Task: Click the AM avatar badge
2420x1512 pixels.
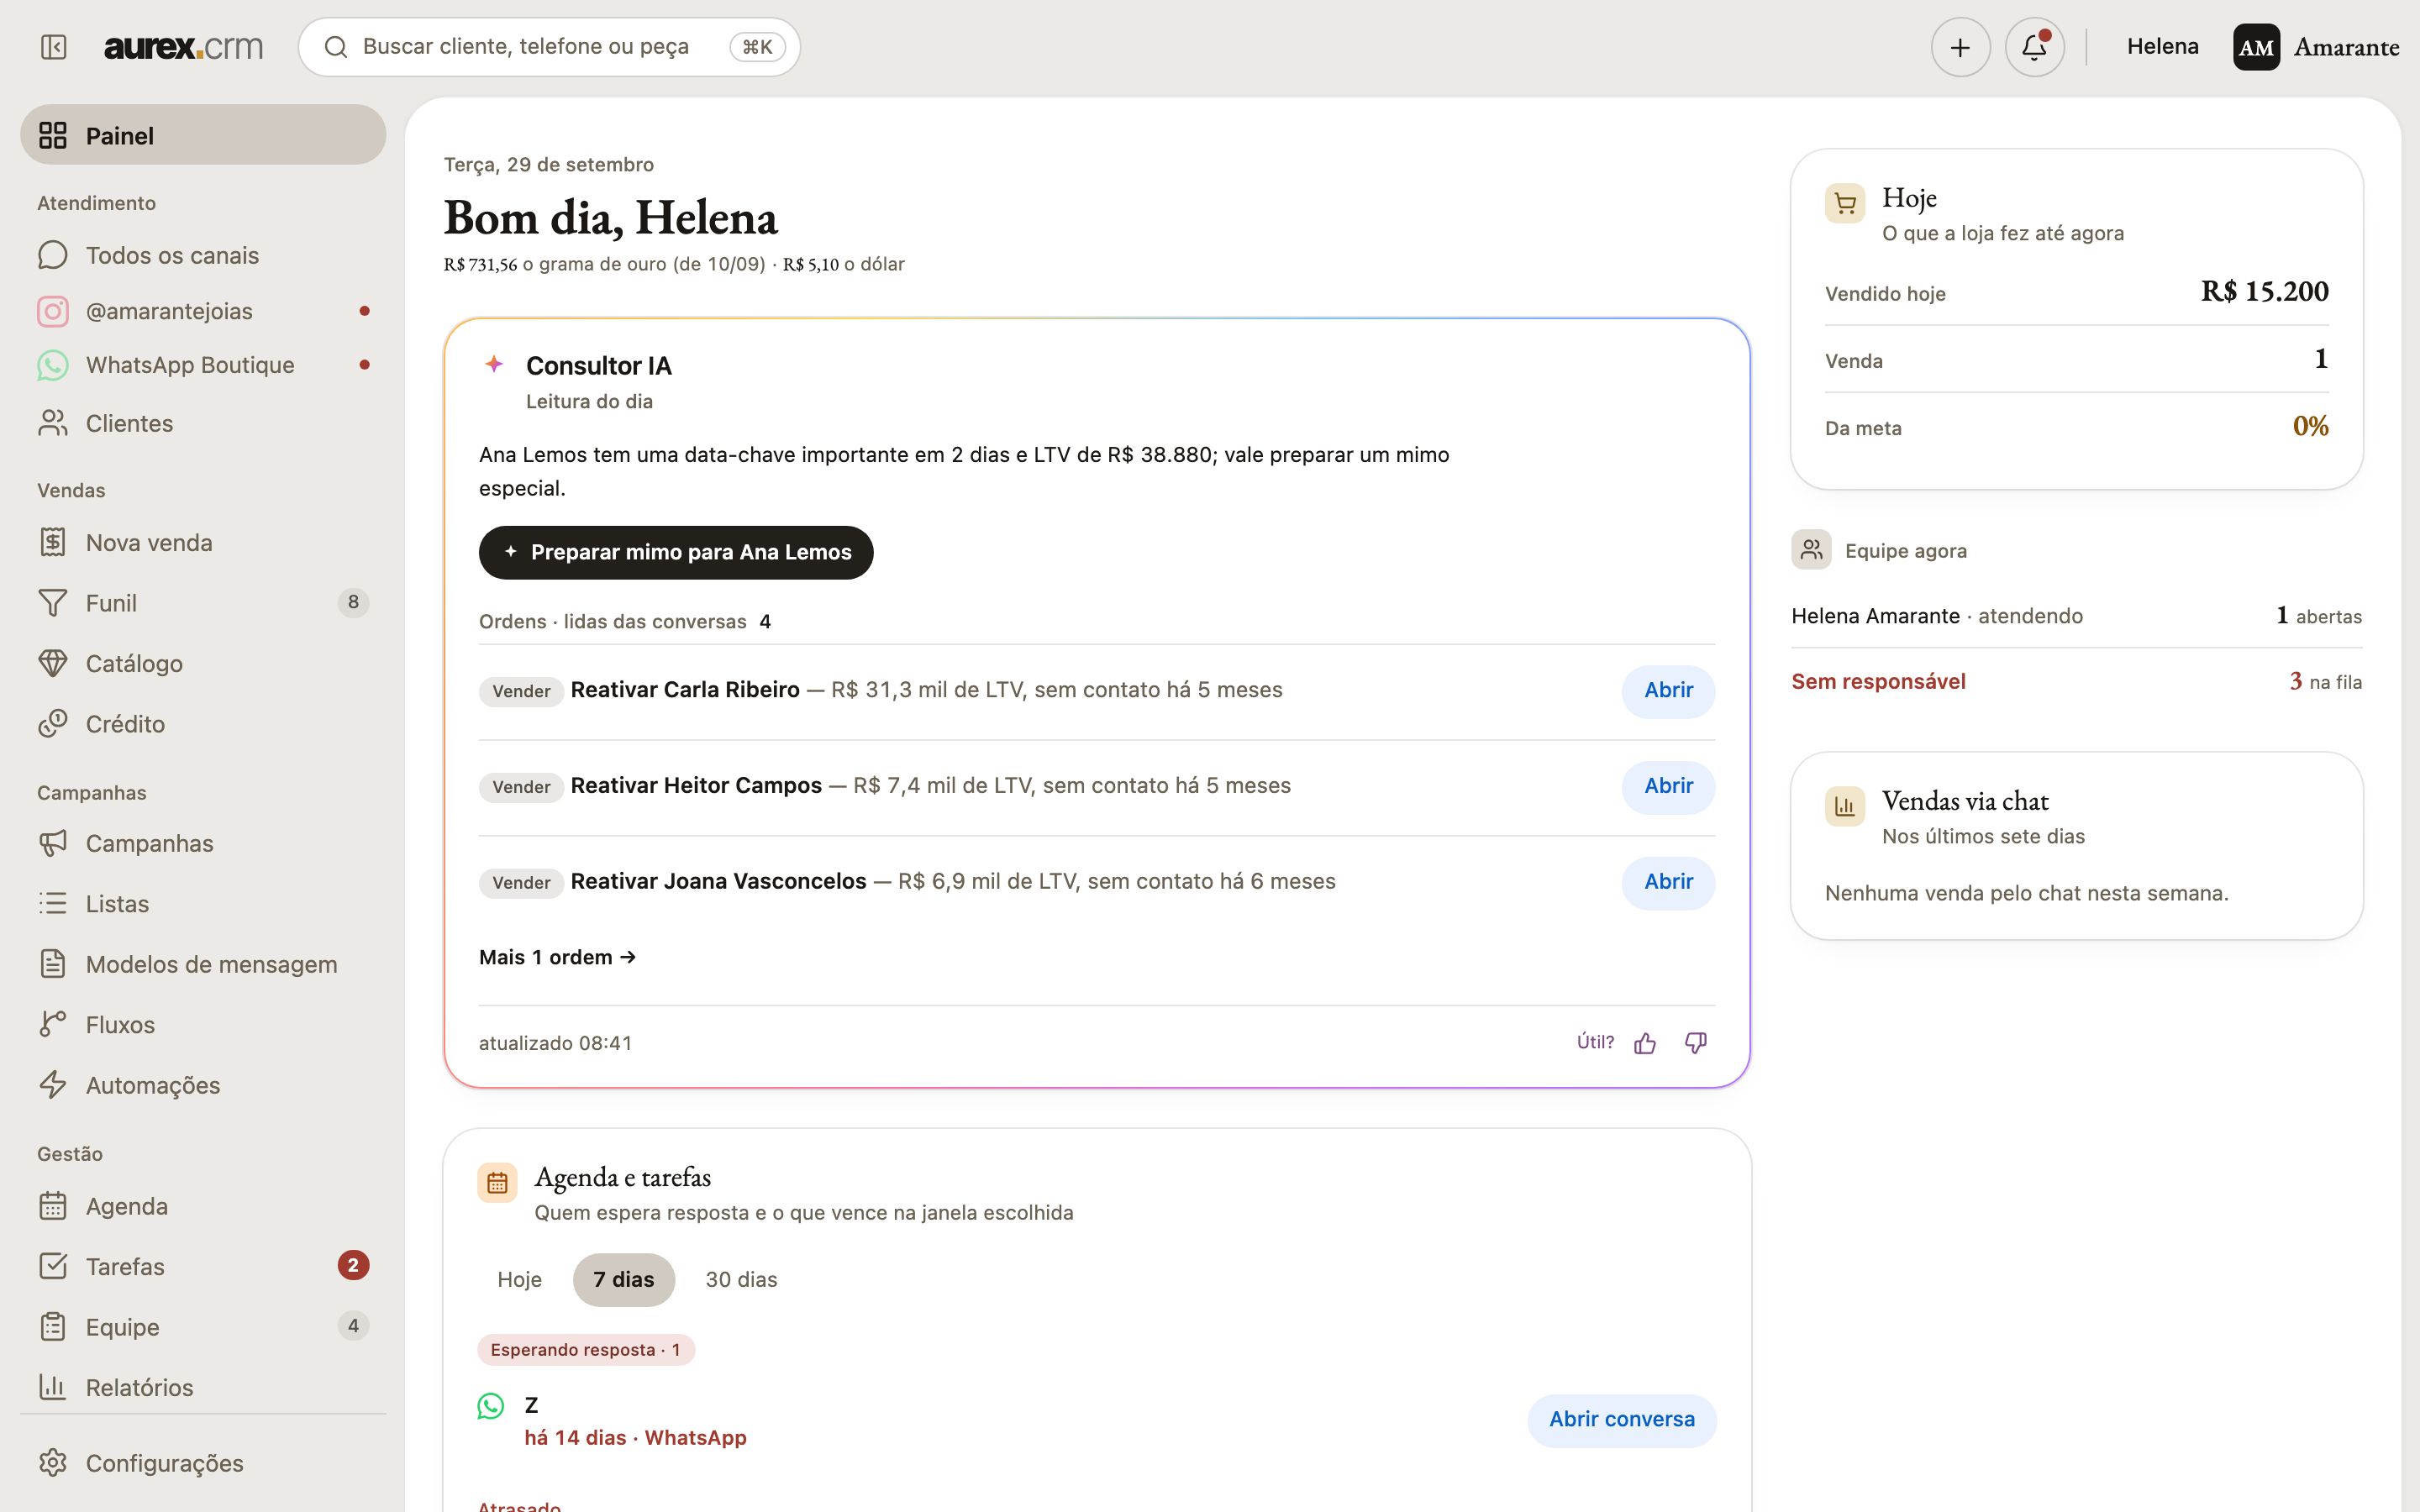Action: point(2256,47)
